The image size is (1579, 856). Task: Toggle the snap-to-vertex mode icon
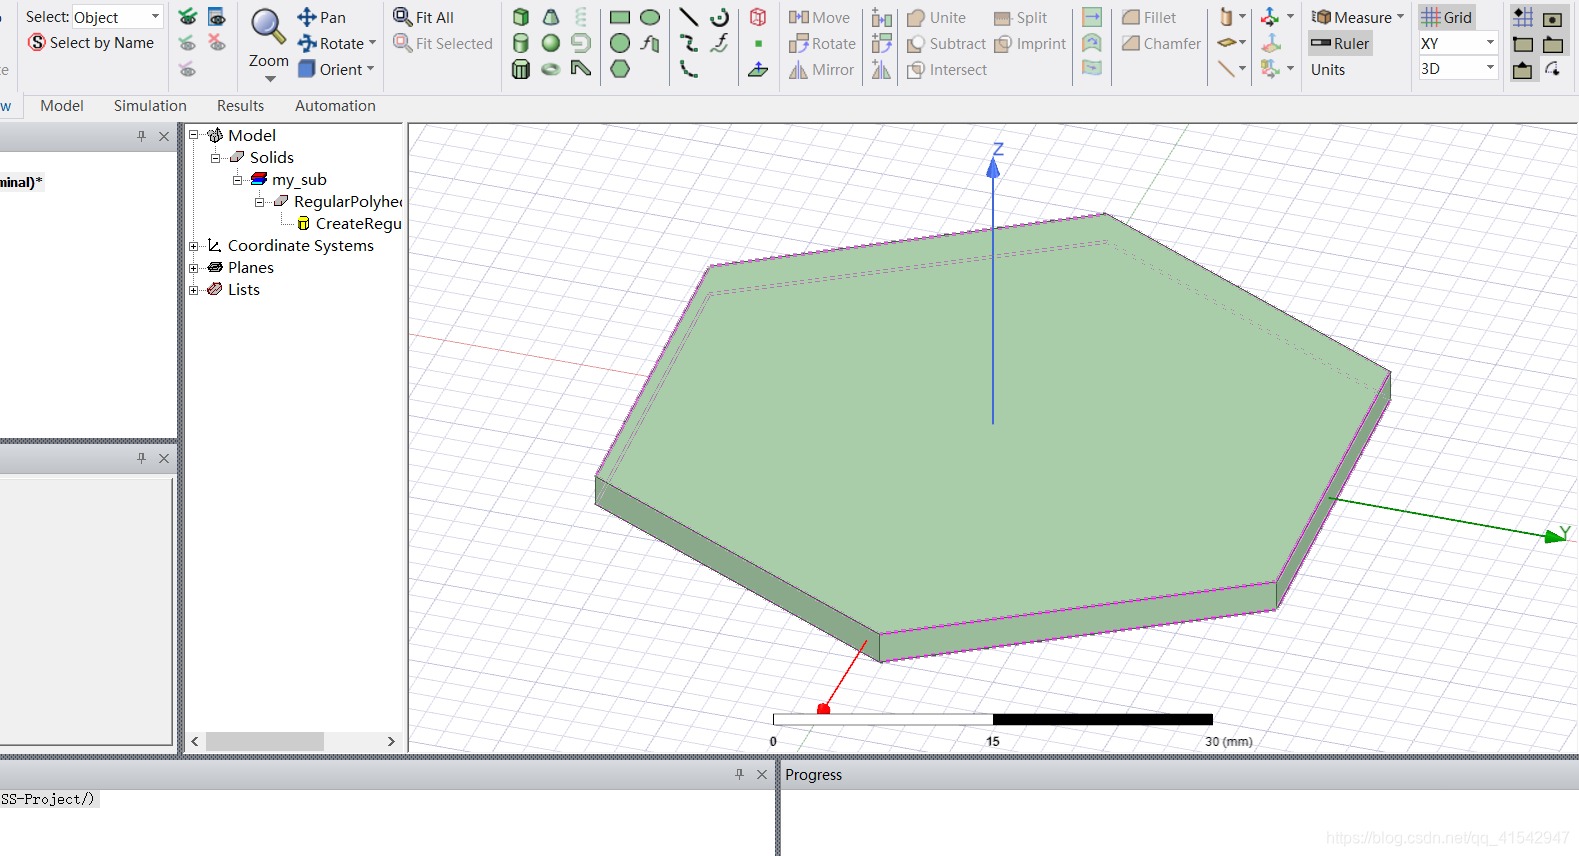point(1523,44)
